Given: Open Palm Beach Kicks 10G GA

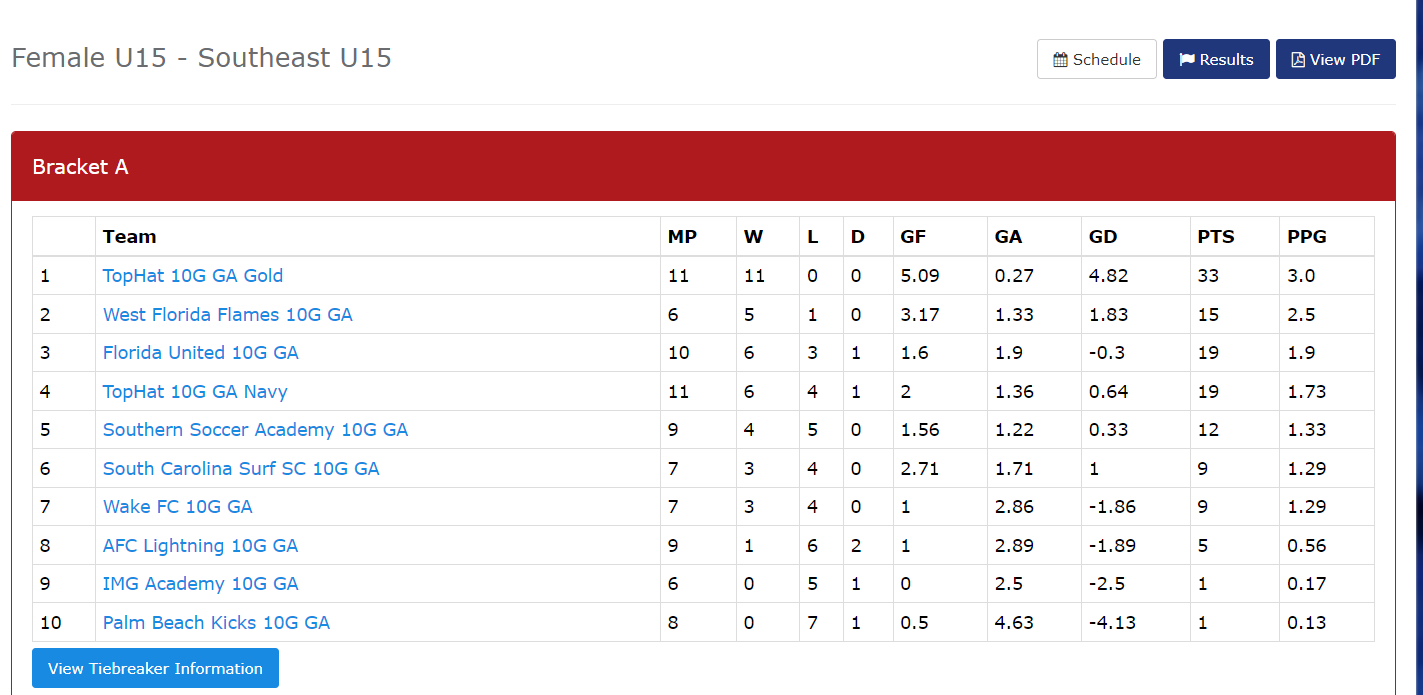Looking at the screenshot, I should 216,623.
